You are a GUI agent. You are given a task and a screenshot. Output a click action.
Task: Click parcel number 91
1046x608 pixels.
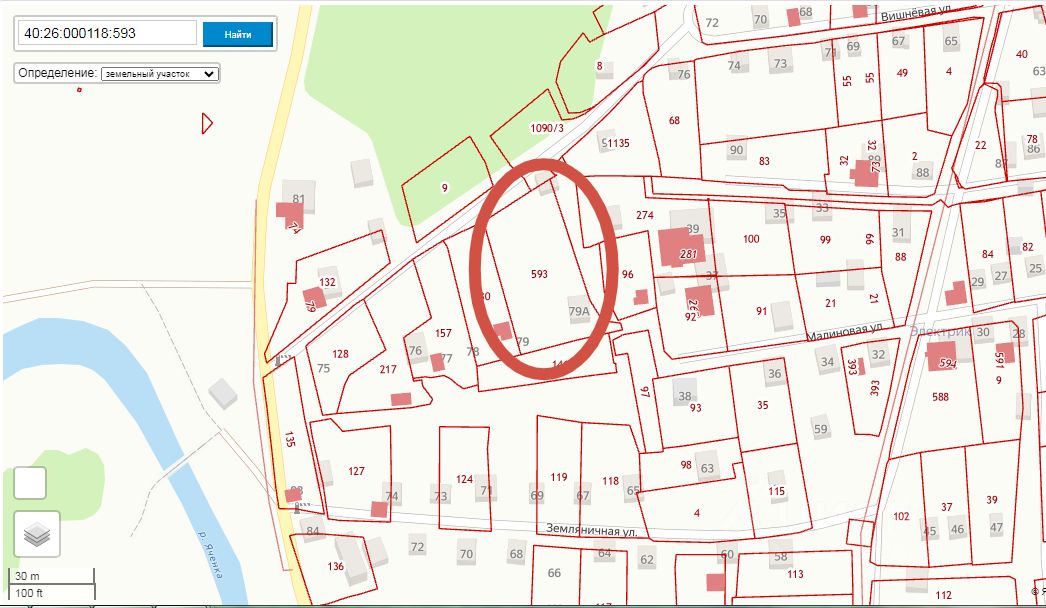tap(761, 311)
